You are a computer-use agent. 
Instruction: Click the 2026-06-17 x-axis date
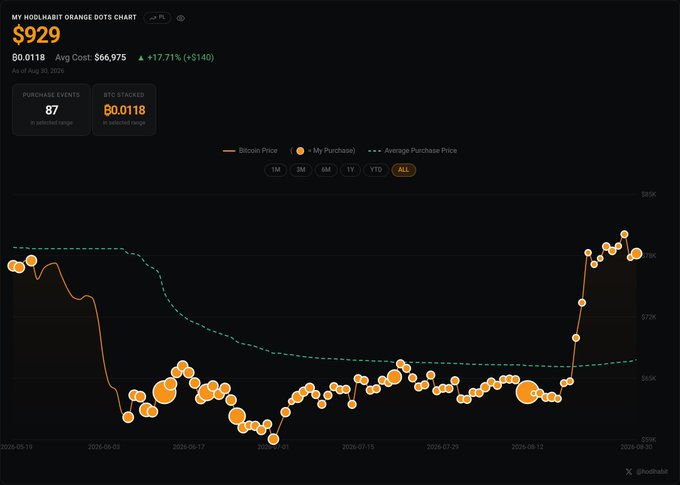point(188,447)
